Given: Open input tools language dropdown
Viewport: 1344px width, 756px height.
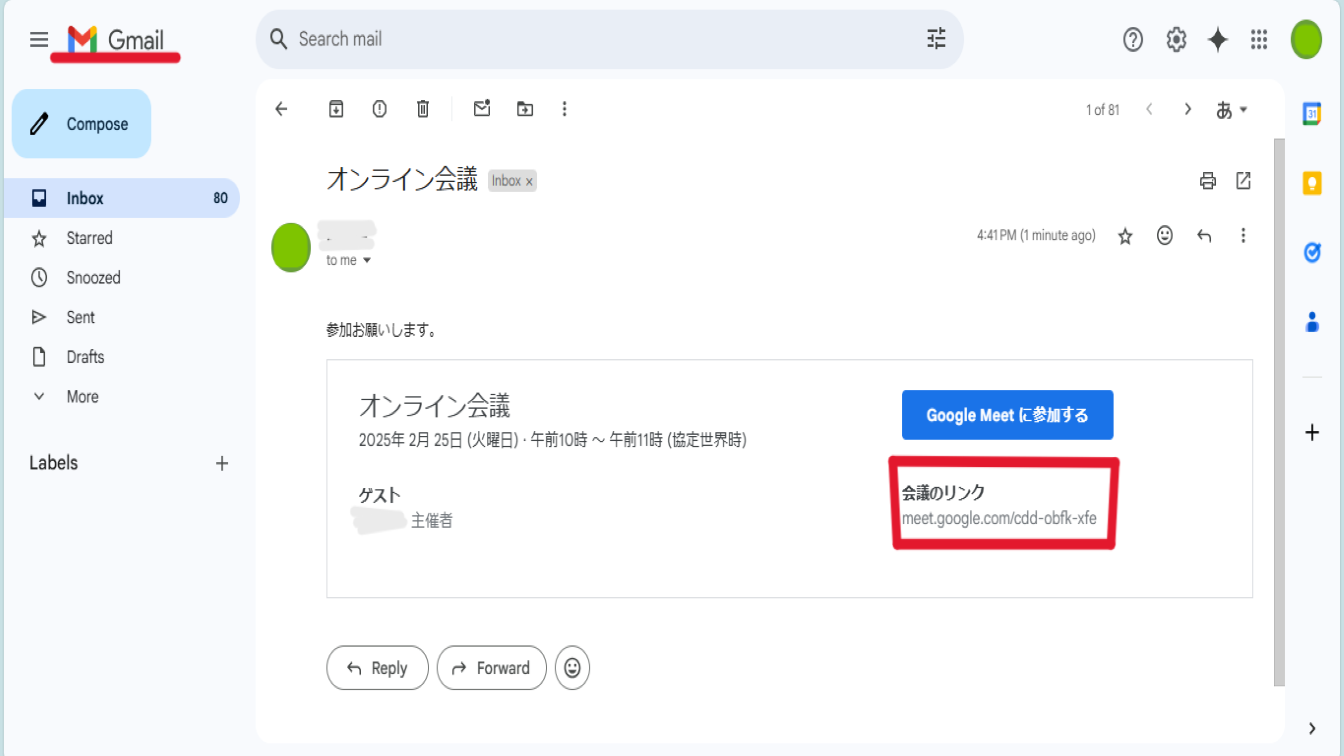Looking at the screenshot, I should coord(1232,110).
